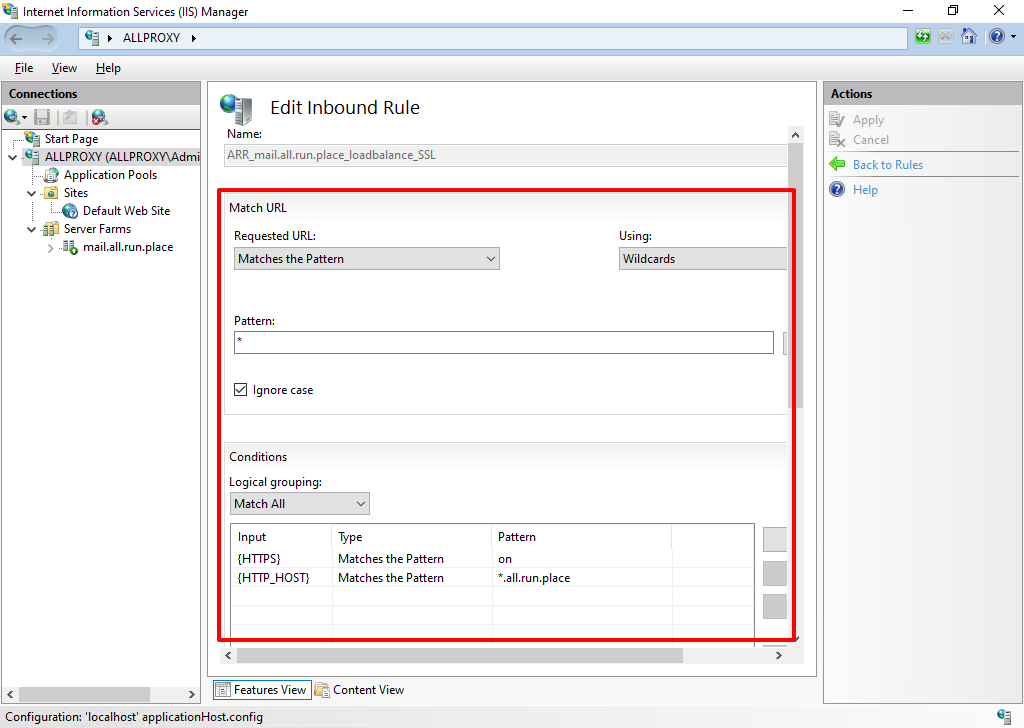The width and height of the screenshot is (1024, 728).
Task: Switch to Content View tab
Action: click(x=360, y=689)
